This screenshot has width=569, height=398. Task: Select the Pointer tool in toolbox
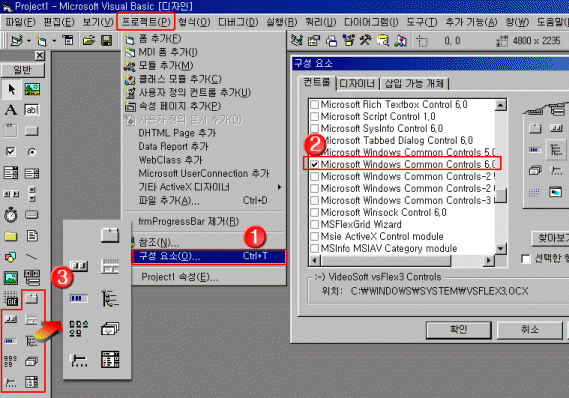(x=11, y=89)
